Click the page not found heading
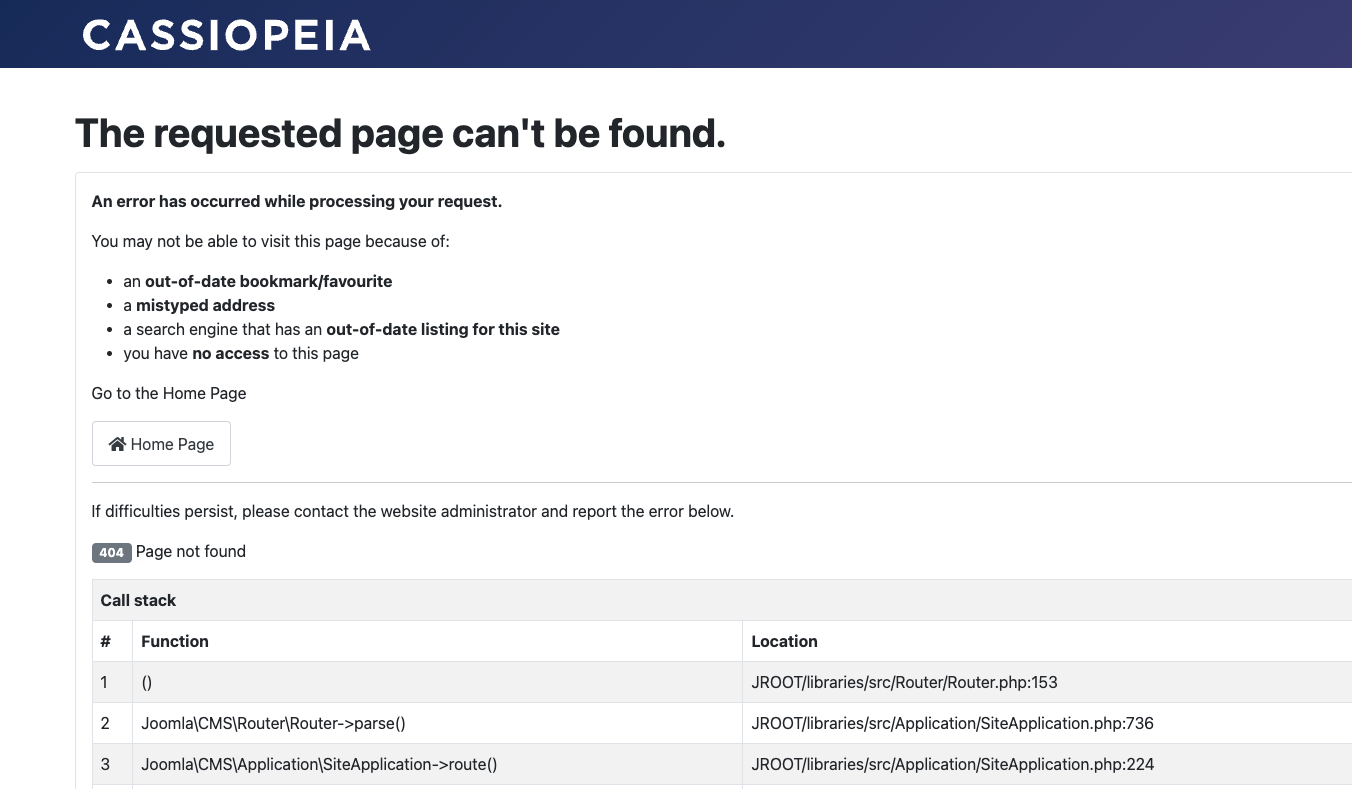Screen dimensions: 1352x789 coord(400,133)
